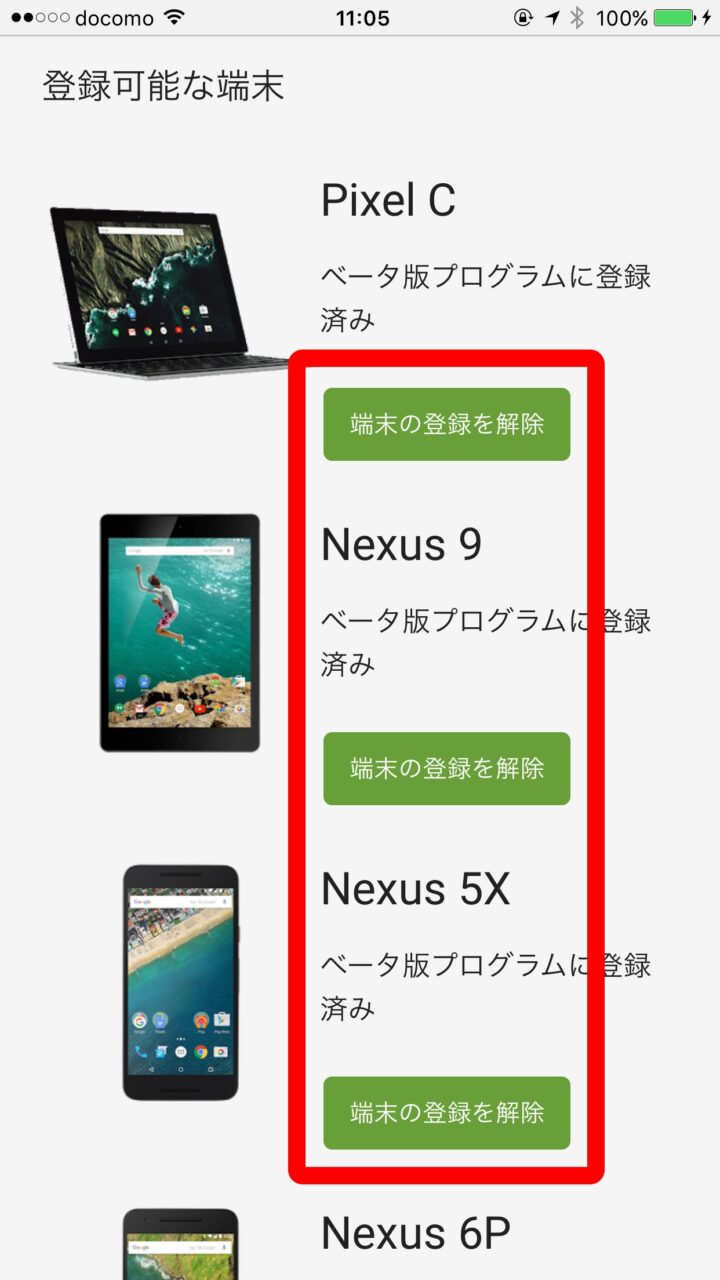This screenshot has width=720, height=1280.
Task: Tap the 登録可能な端末 section heading
Action: coord(163,86)
